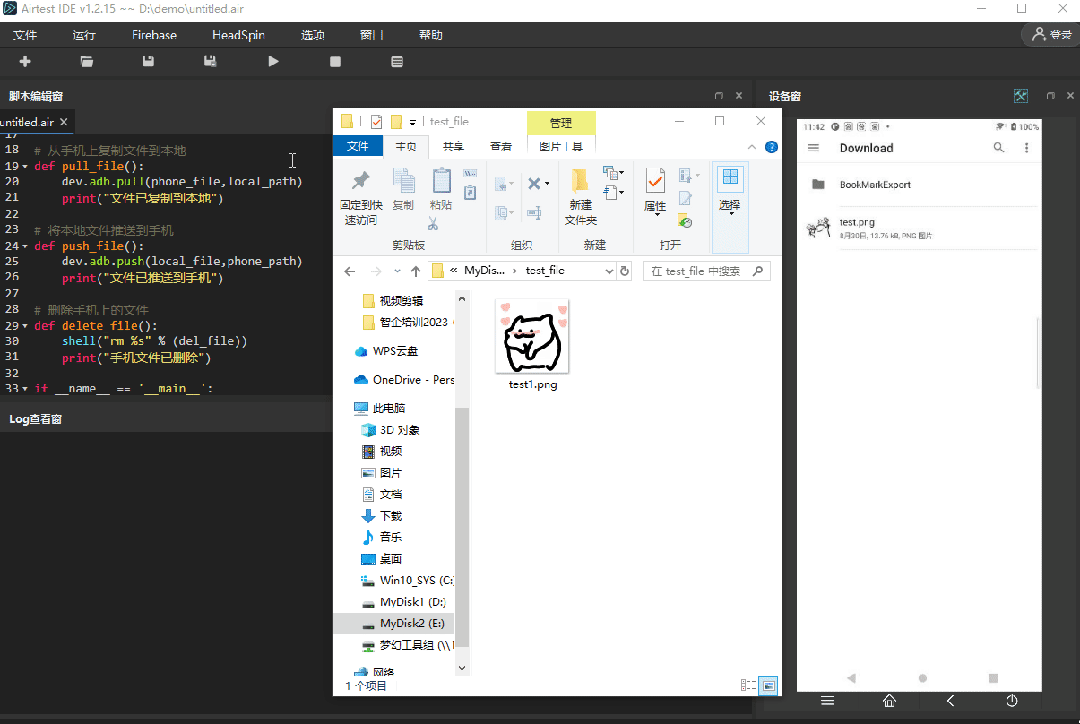
Task: Switch to large icons view
Action: [769, 685]
